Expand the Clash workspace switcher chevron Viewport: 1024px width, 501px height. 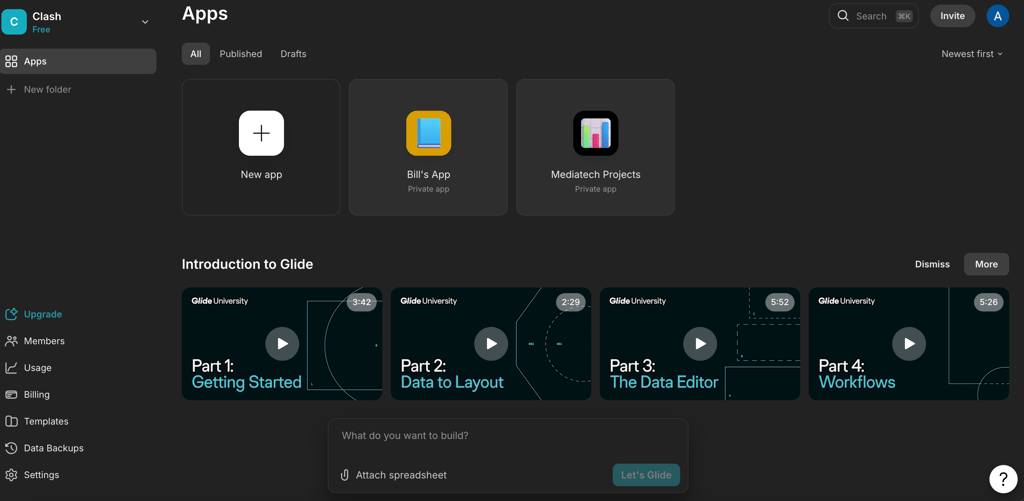145,22
